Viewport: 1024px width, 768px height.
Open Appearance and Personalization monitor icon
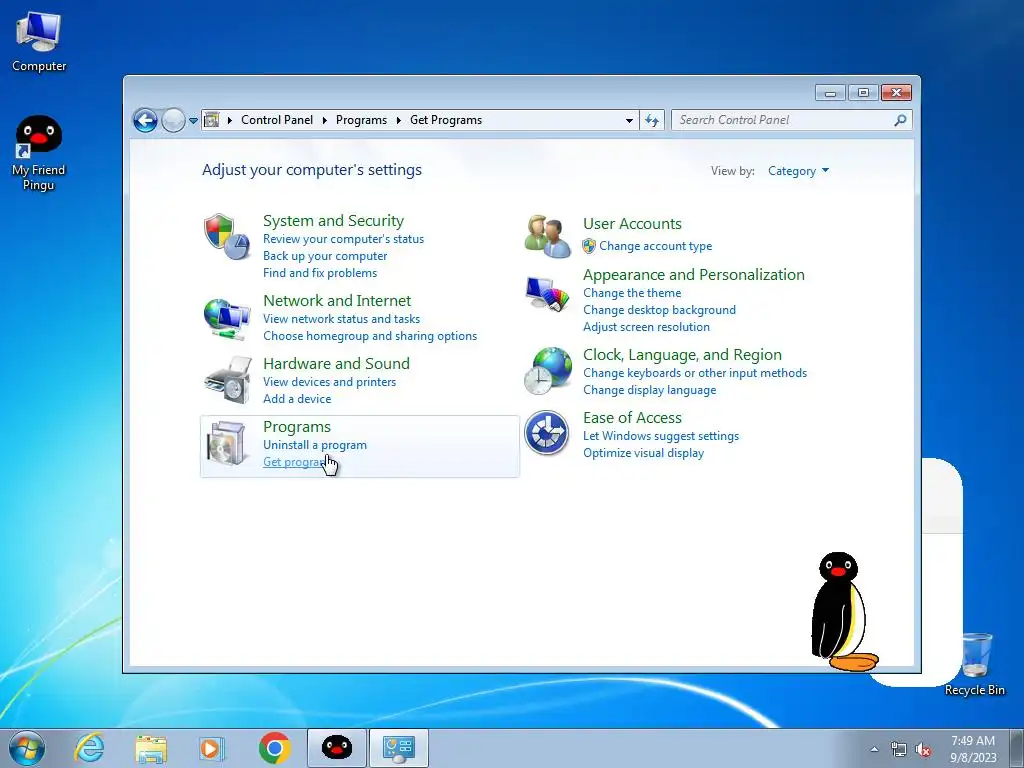tap(547, 294)
